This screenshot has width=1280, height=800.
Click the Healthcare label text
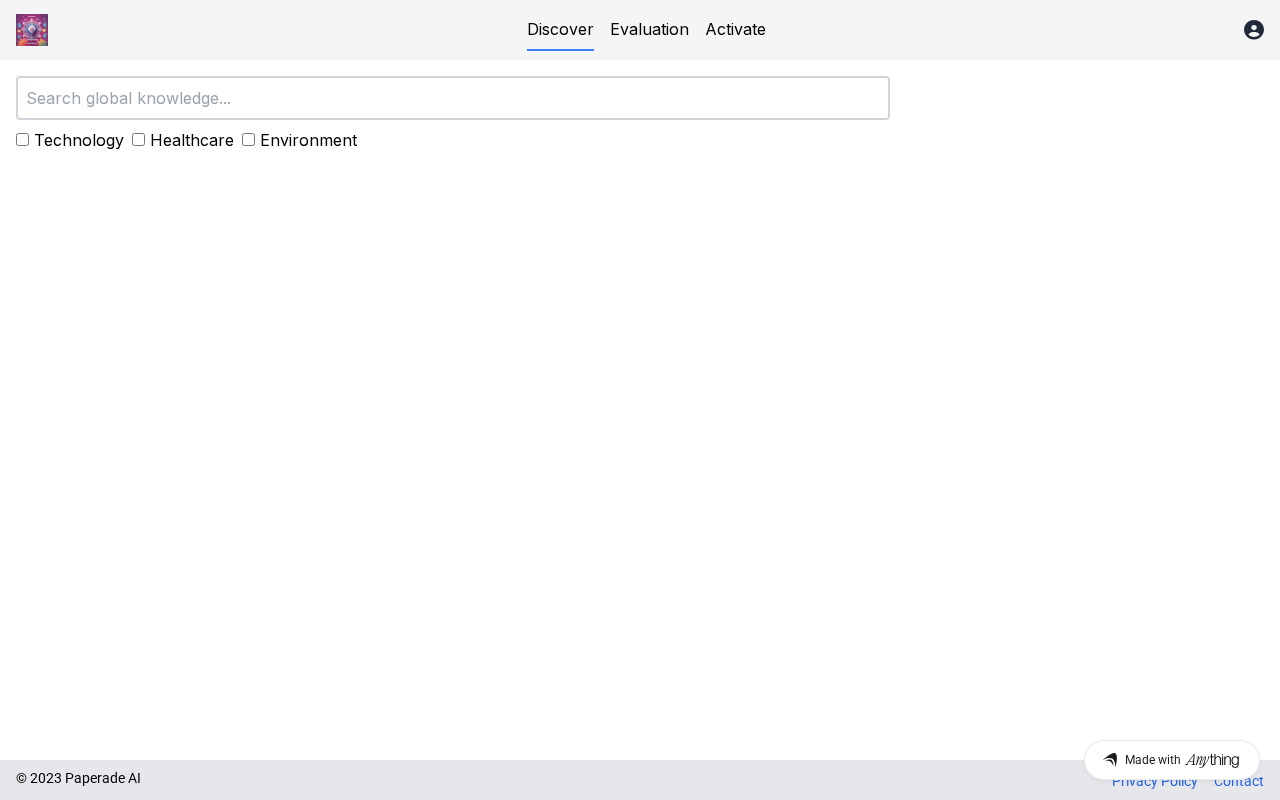192,140
